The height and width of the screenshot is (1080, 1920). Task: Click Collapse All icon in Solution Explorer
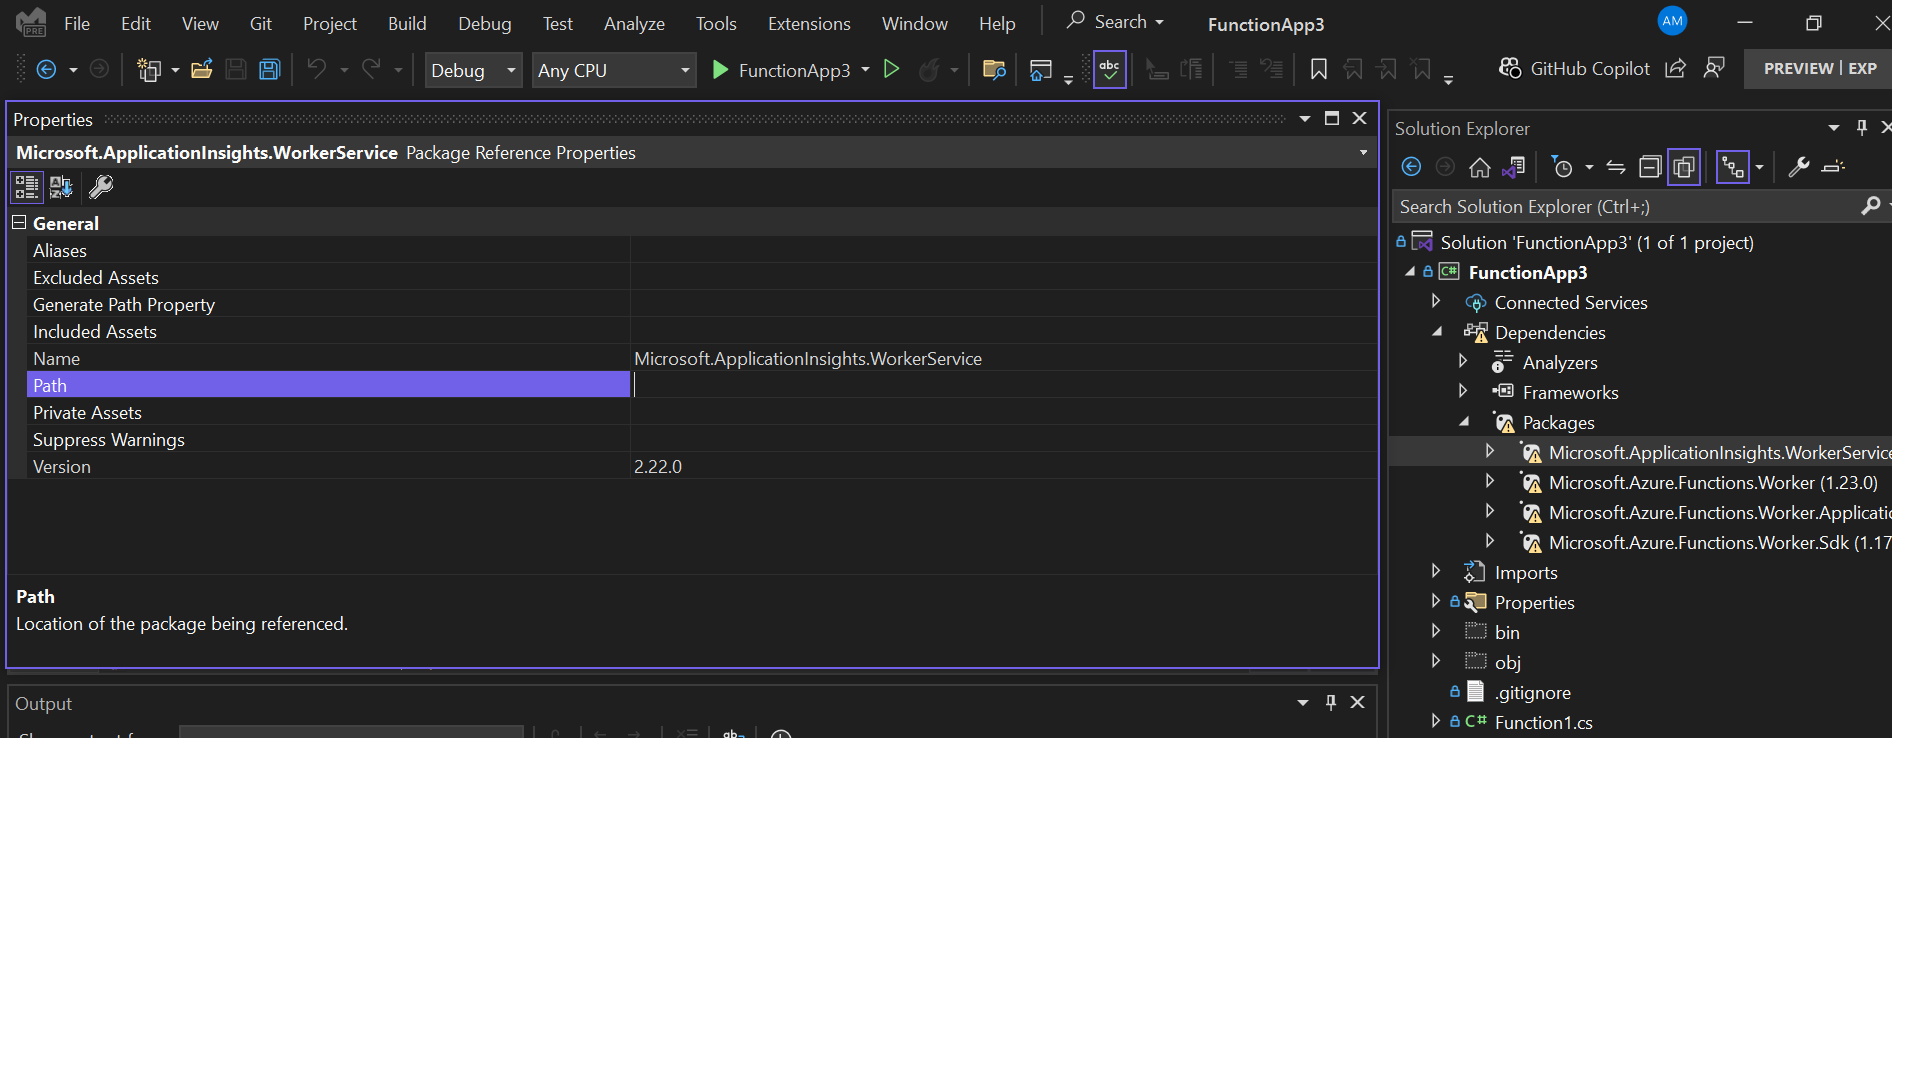click(x=1650, y=167)
